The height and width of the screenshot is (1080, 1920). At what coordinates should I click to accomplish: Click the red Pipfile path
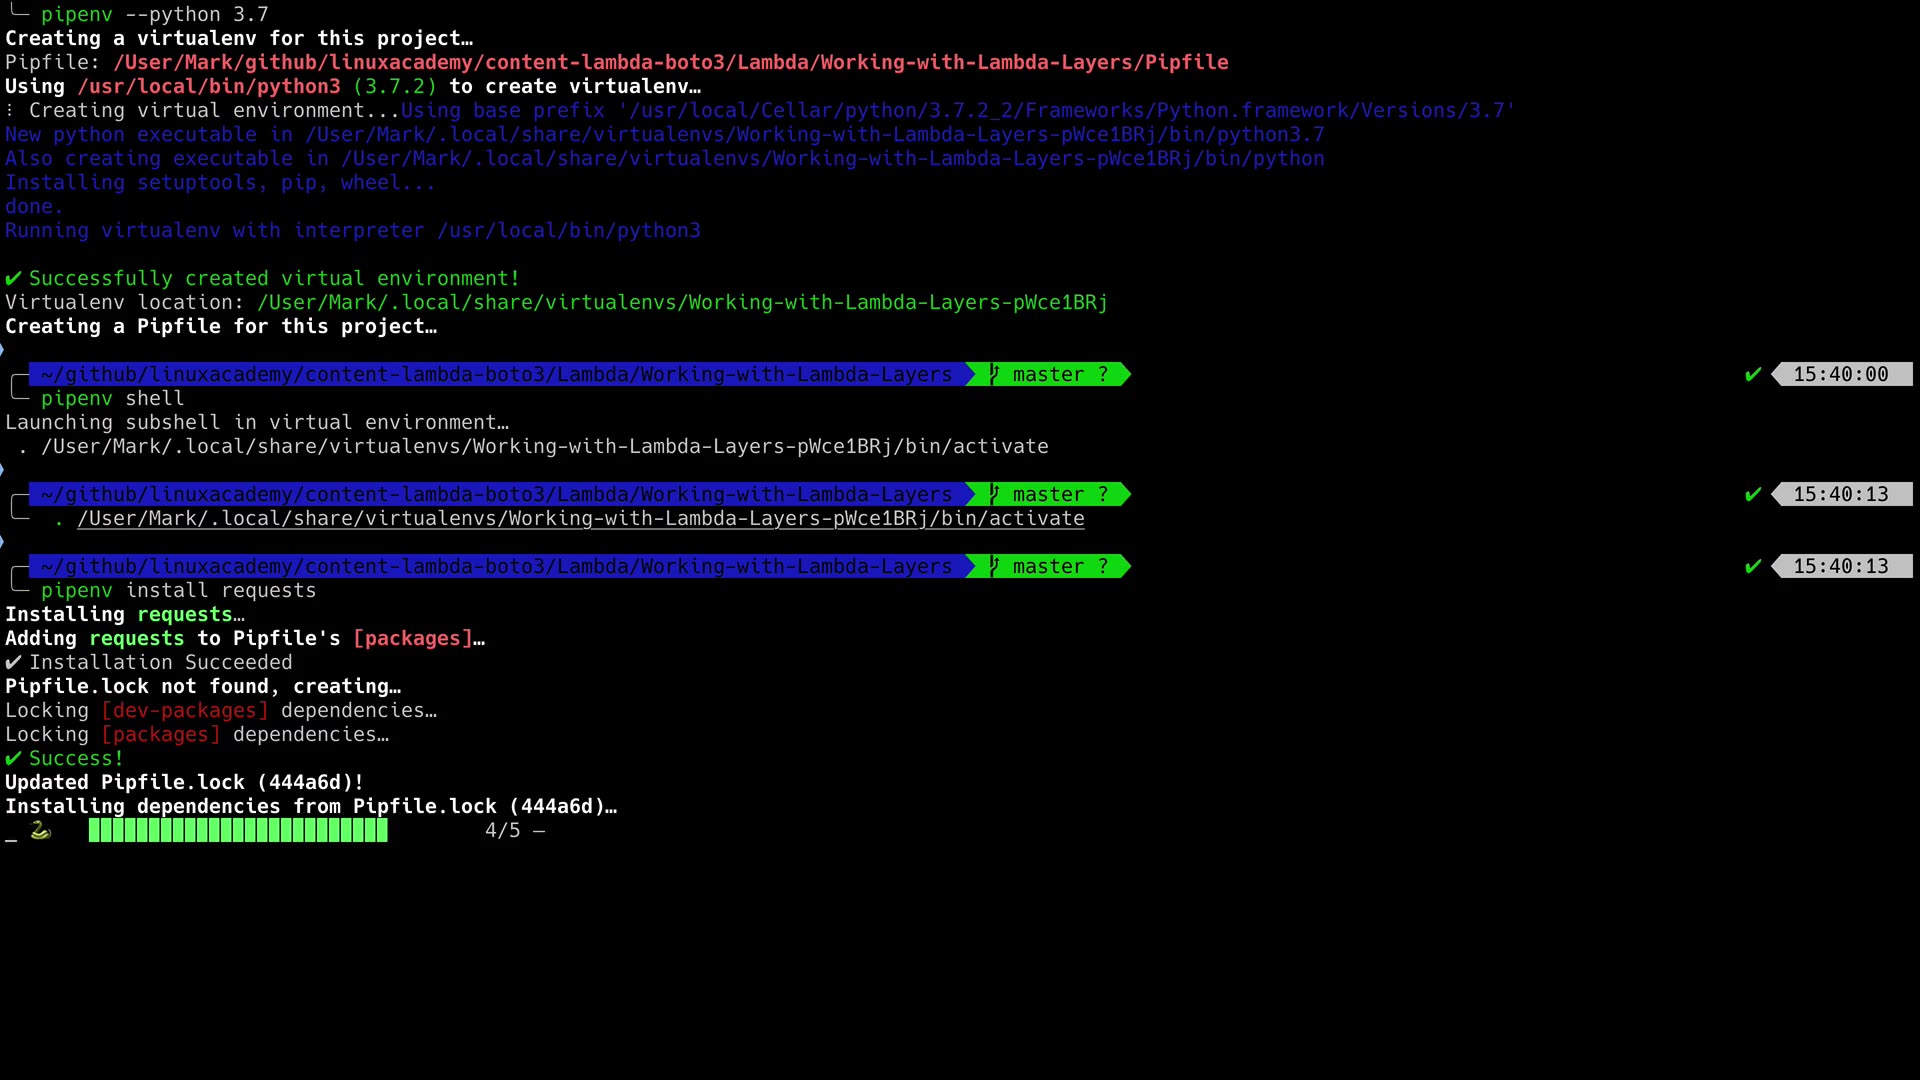pos(670,62)
